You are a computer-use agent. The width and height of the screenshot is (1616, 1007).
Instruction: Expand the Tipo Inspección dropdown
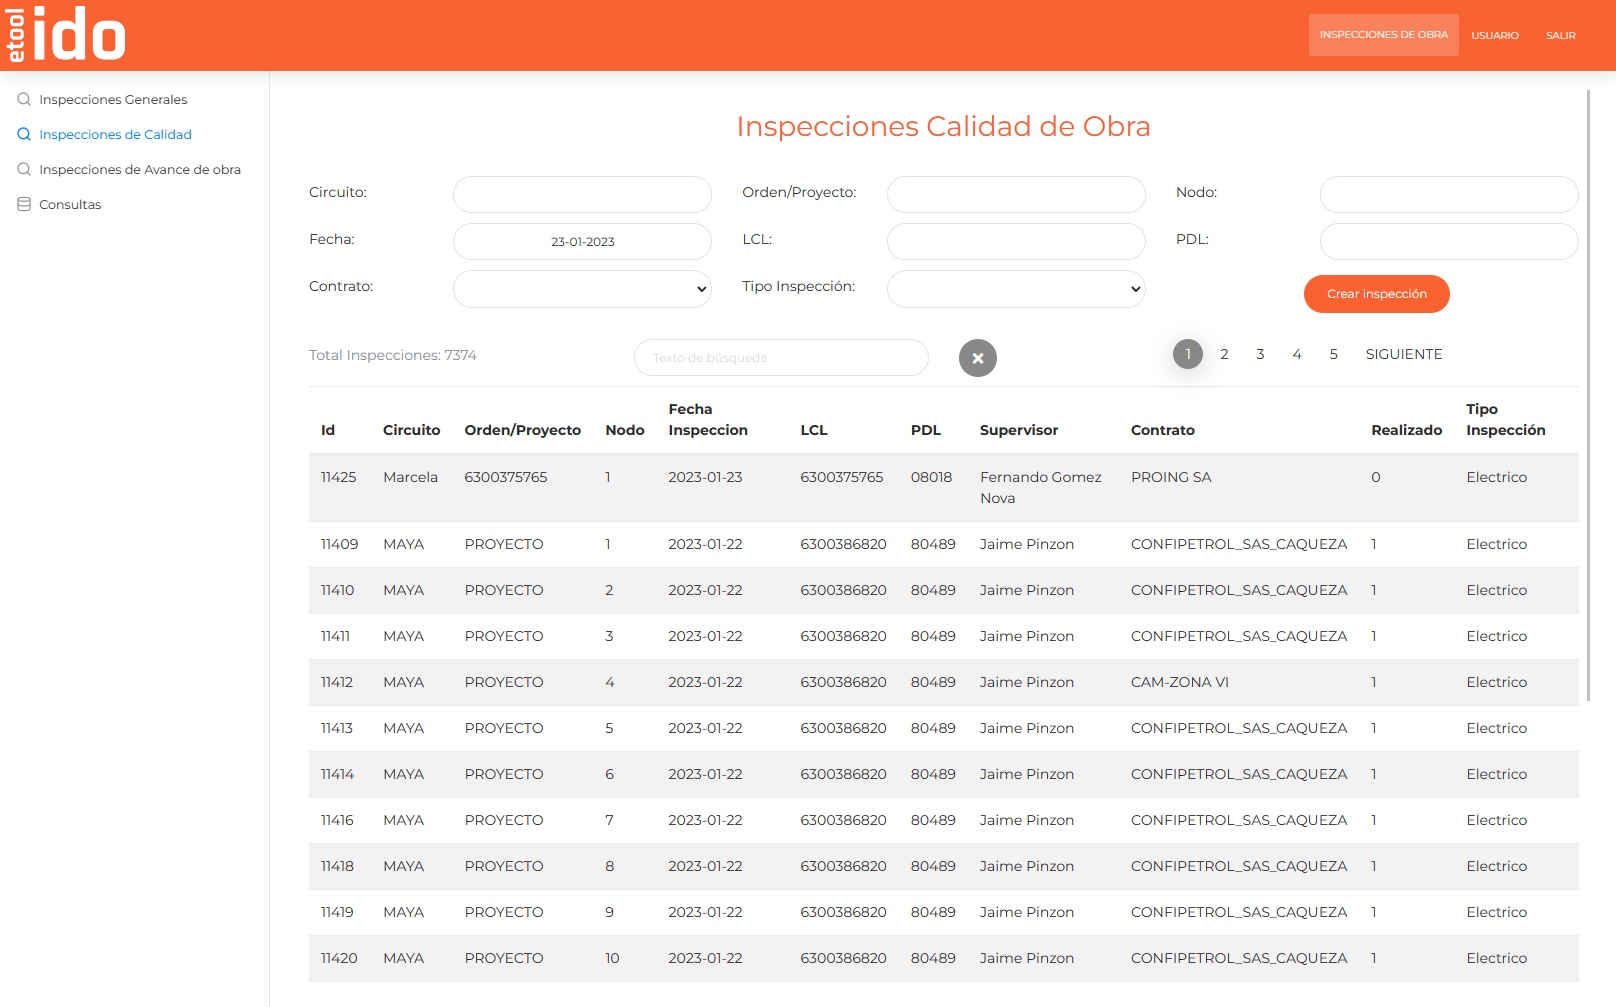pos(1015,289)
